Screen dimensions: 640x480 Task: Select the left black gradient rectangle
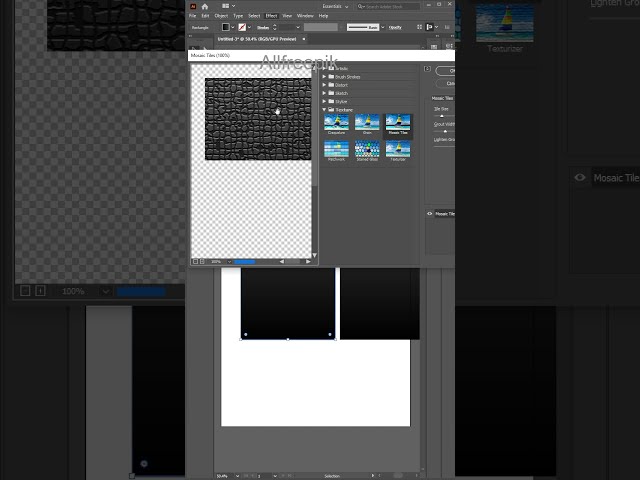[288, 303]
